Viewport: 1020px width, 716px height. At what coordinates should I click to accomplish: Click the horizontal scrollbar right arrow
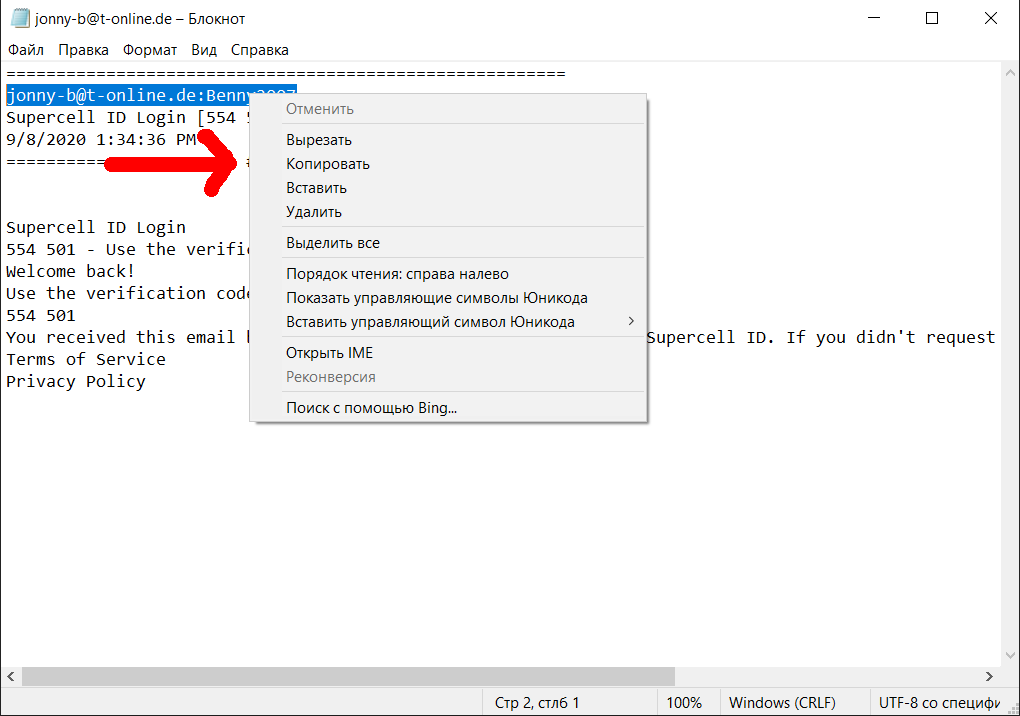[989, 677]
